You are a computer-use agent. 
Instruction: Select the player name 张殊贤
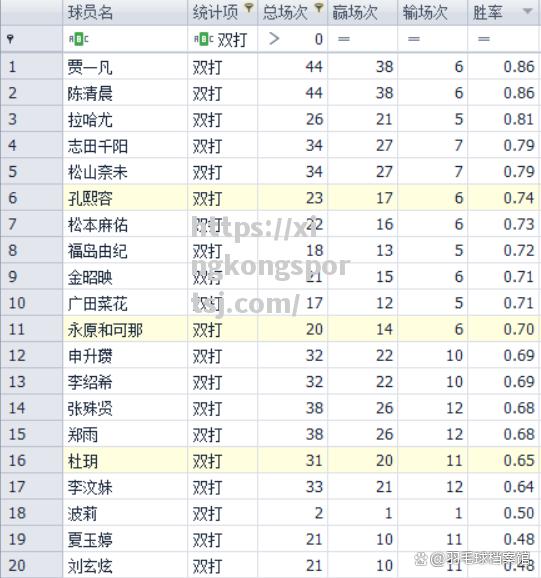click(x=90, y=408)
